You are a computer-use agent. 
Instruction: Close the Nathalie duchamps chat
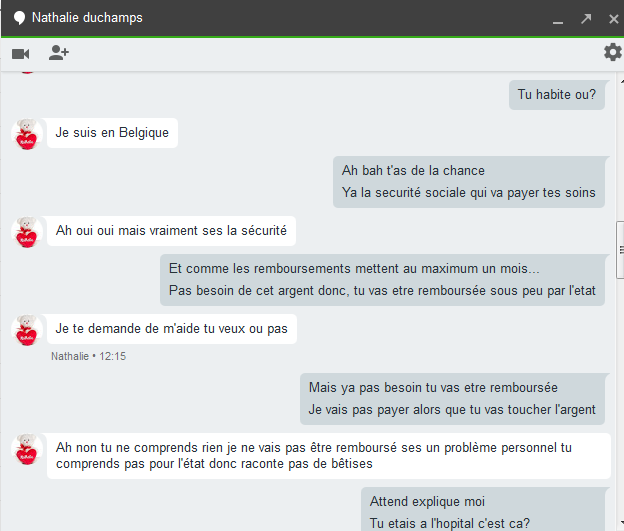click(x=611, y=18)
